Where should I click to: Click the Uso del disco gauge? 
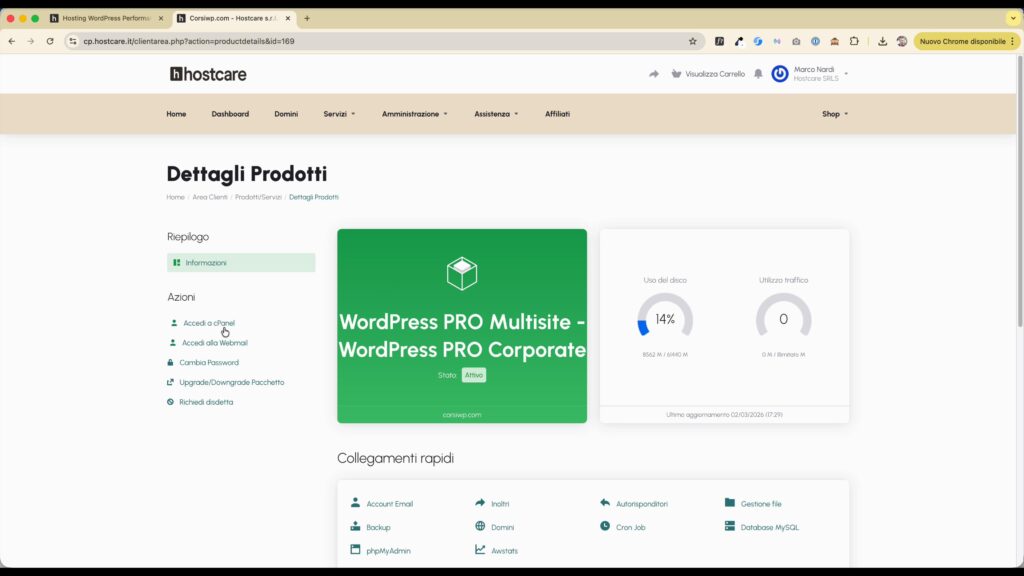pos(665,319)
